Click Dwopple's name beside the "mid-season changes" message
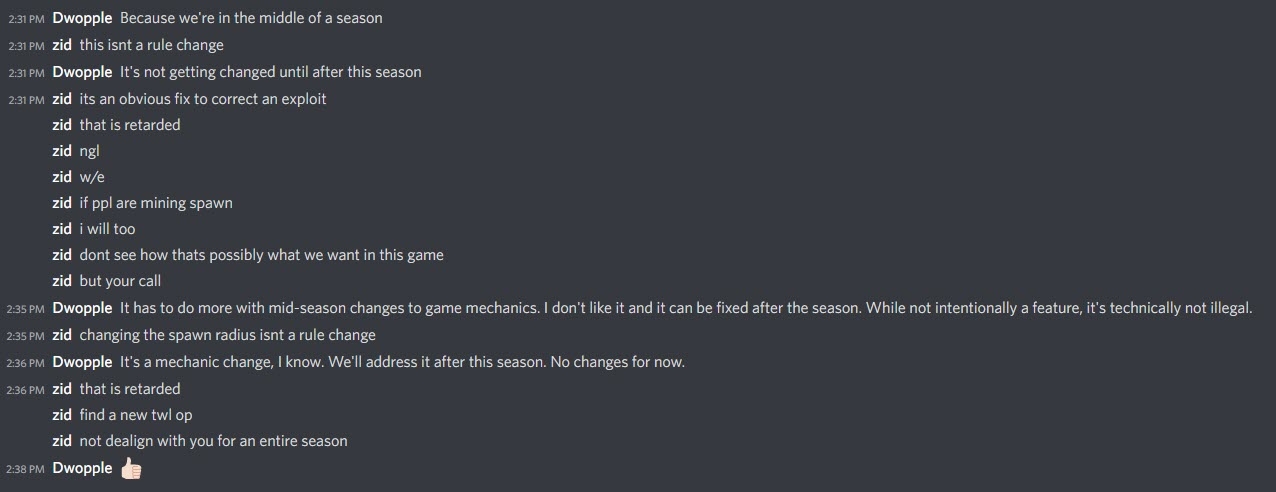This screenshot has height=492, width=1276. [x=82, y=308]
